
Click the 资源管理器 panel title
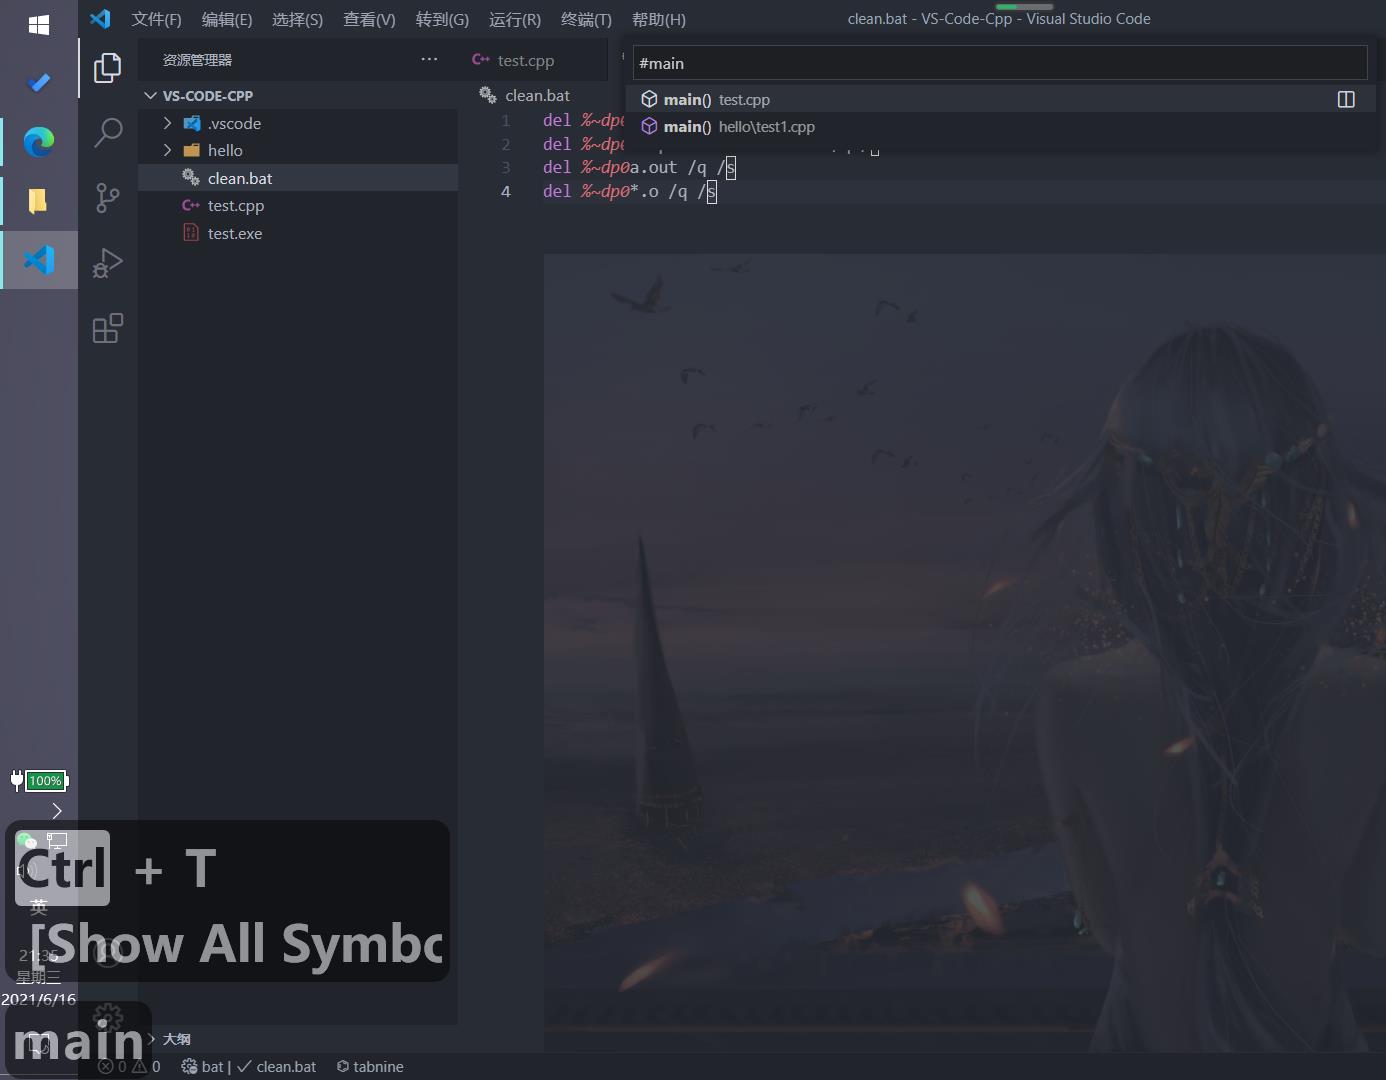click(x=197, y=60)
